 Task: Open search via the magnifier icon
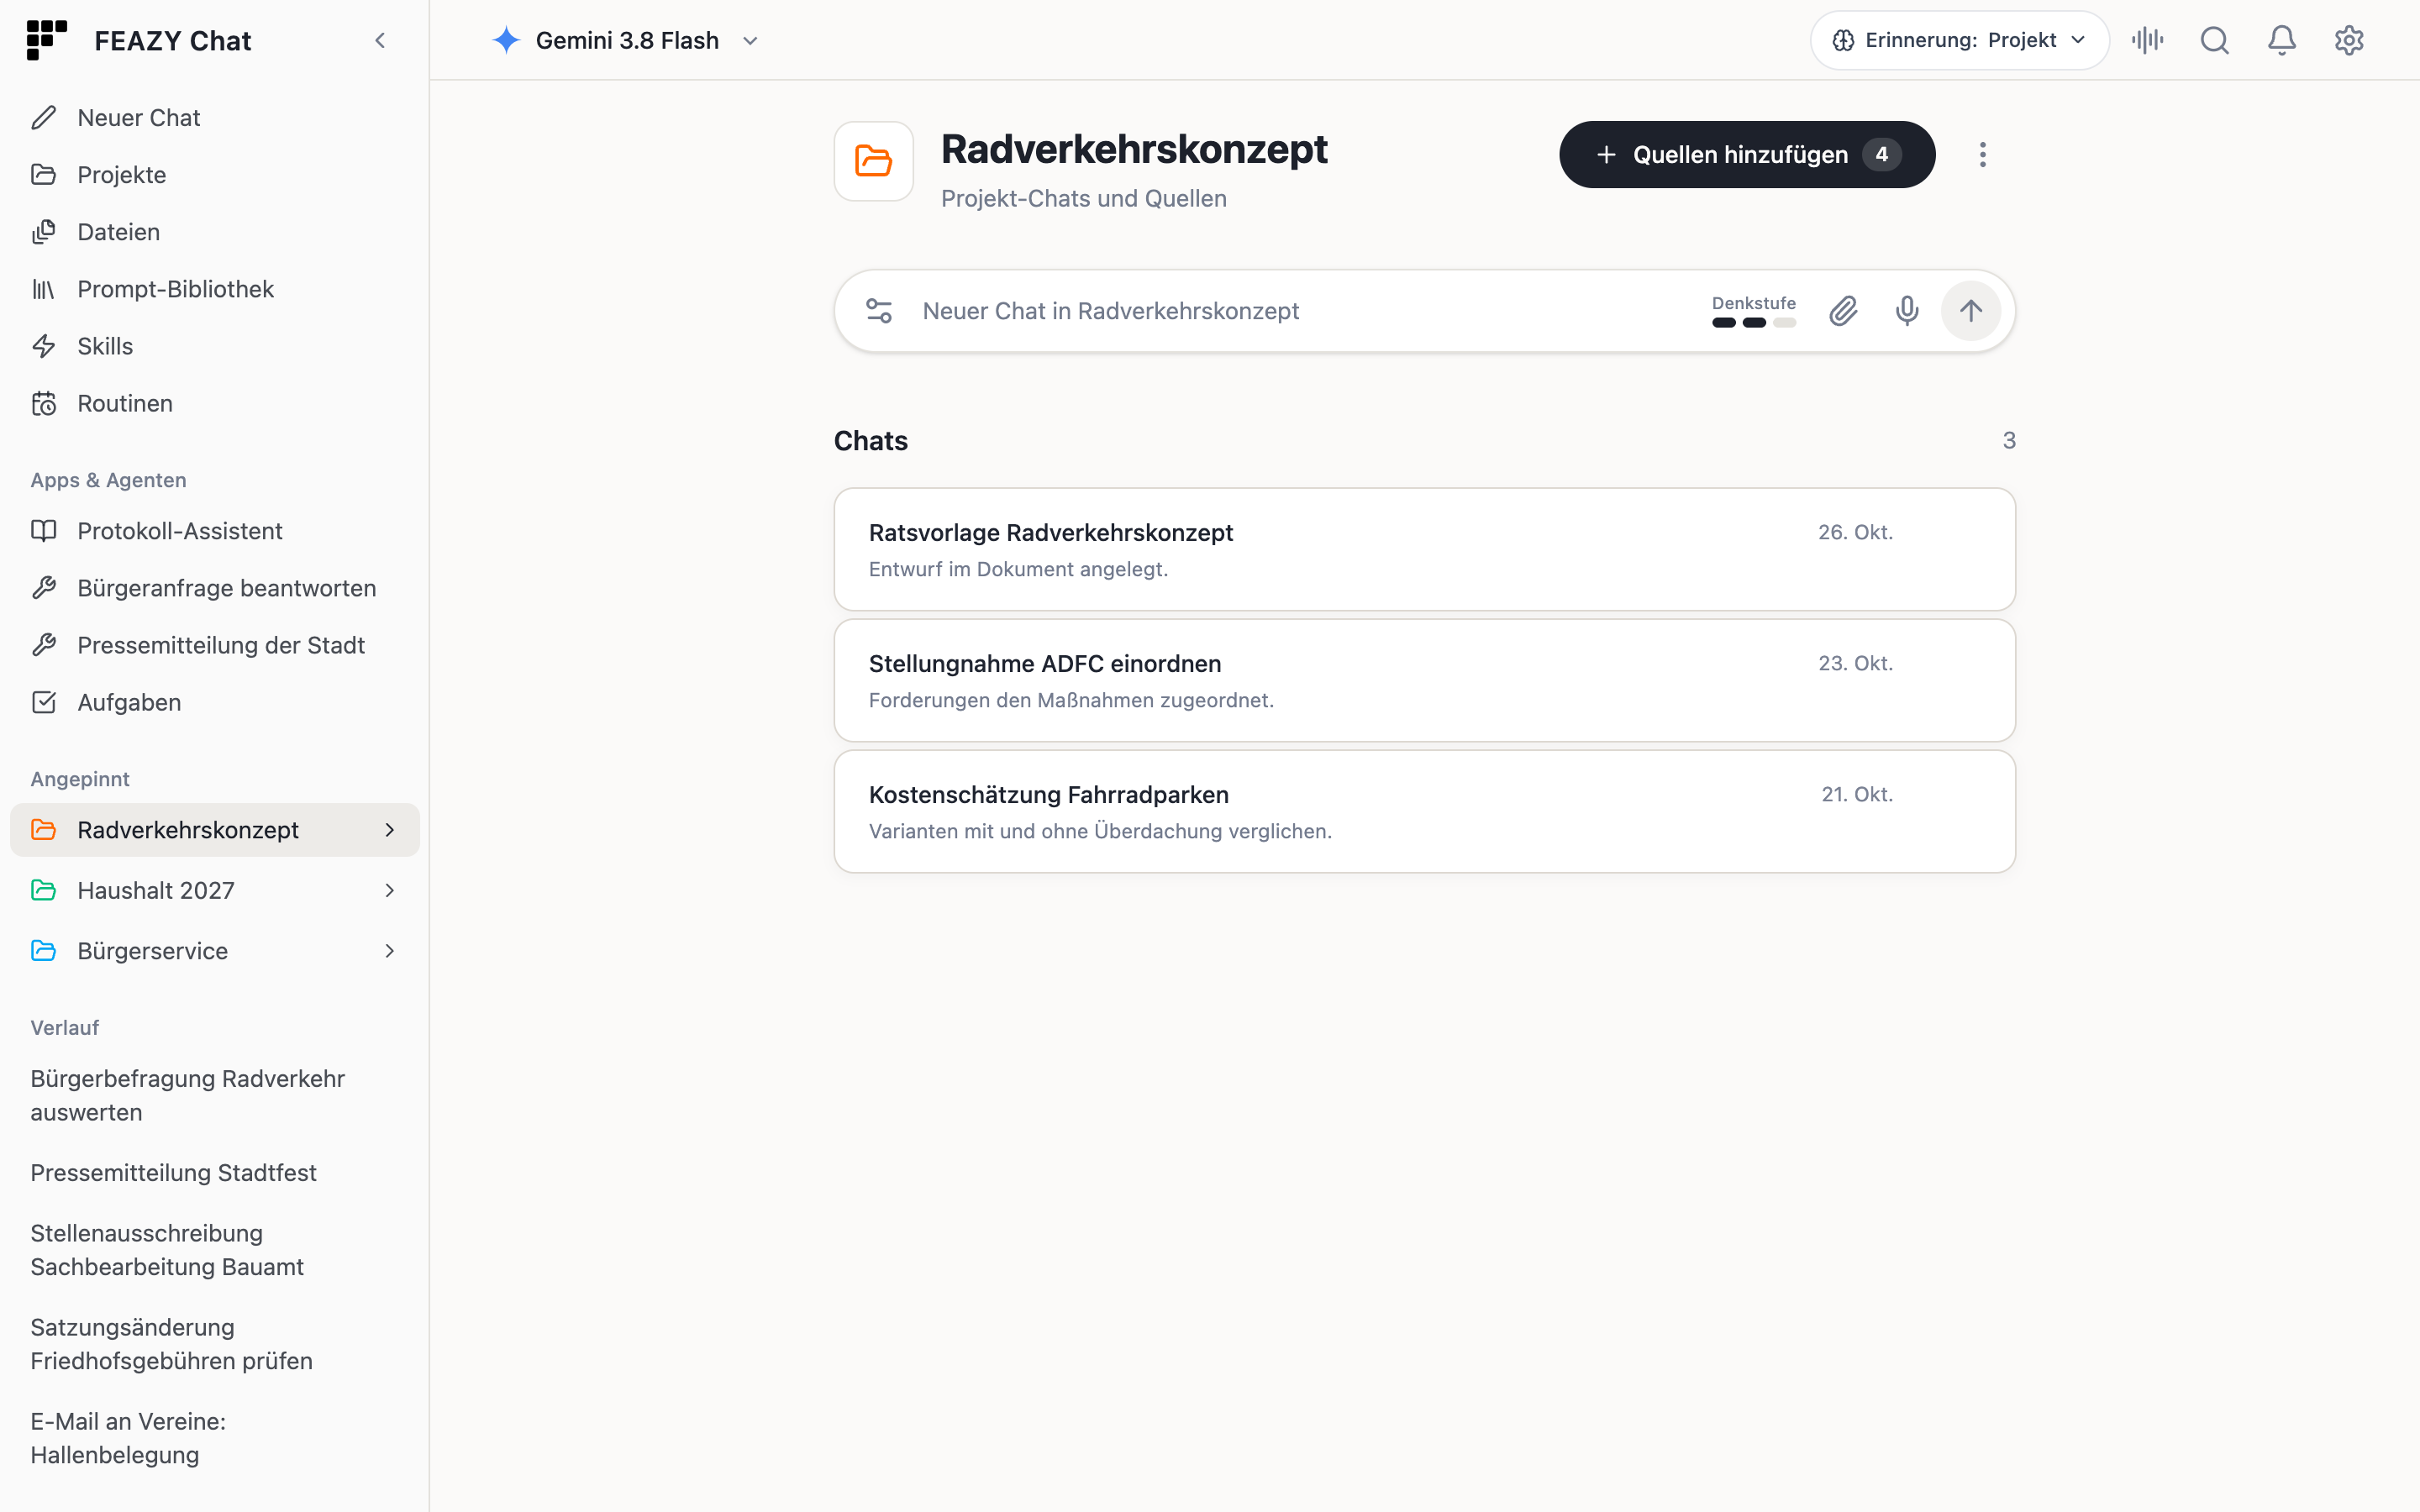tap(2214, 40)
